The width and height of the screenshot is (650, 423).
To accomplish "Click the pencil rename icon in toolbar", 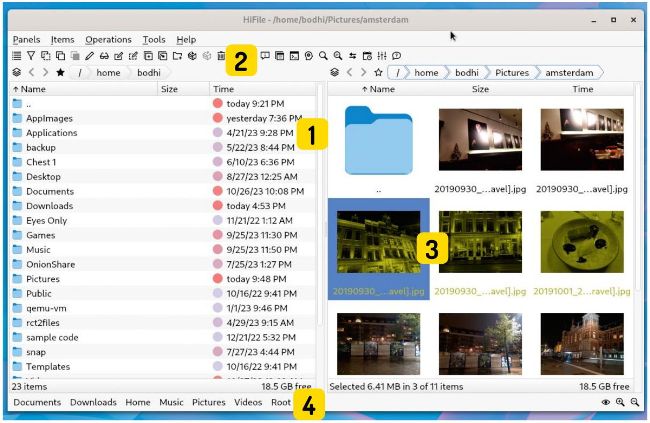I will click(x=90, y=56).
